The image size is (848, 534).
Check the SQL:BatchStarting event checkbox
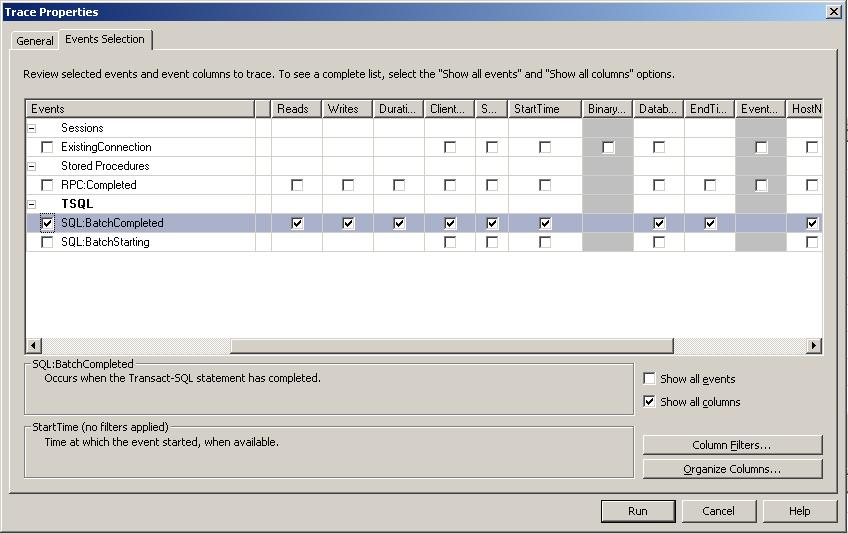(x=47, y=242)
